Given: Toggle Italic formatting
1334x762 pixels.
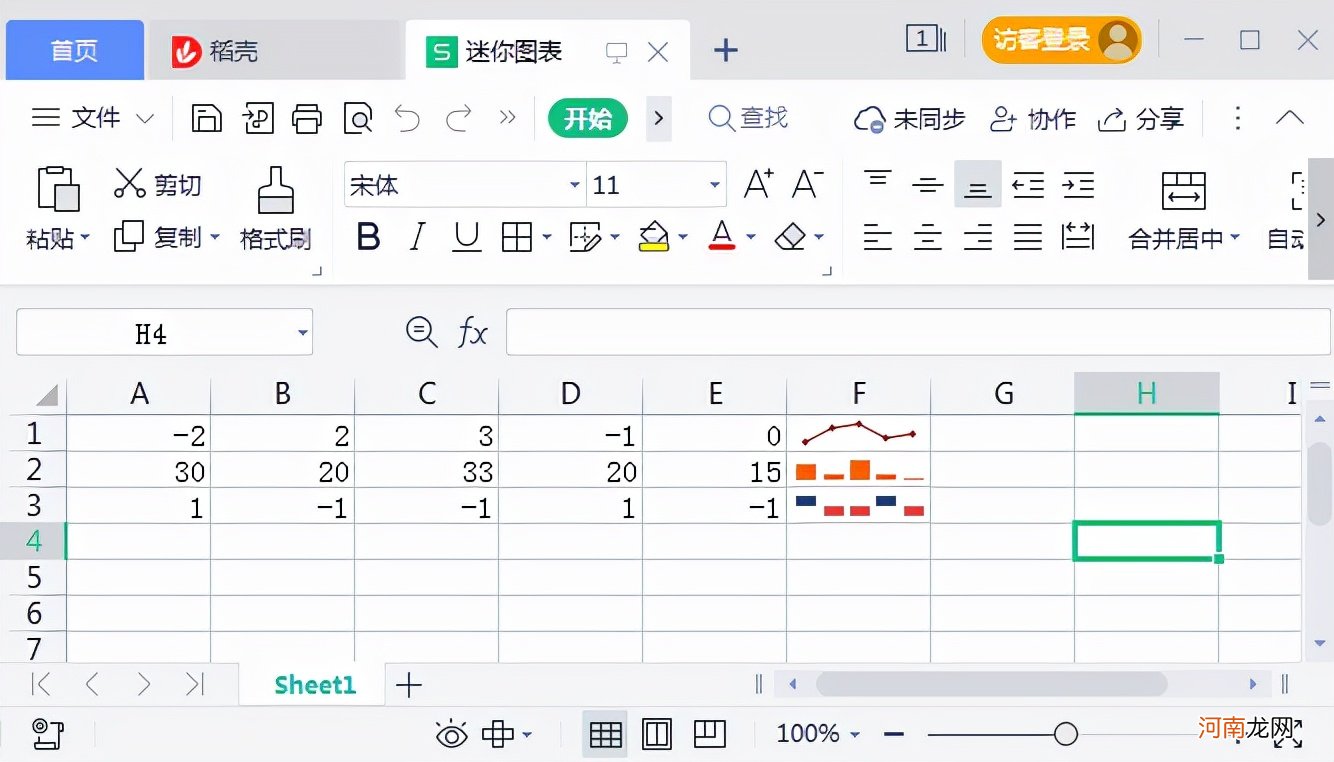Looking at the screenshot, I should (418, 237).
